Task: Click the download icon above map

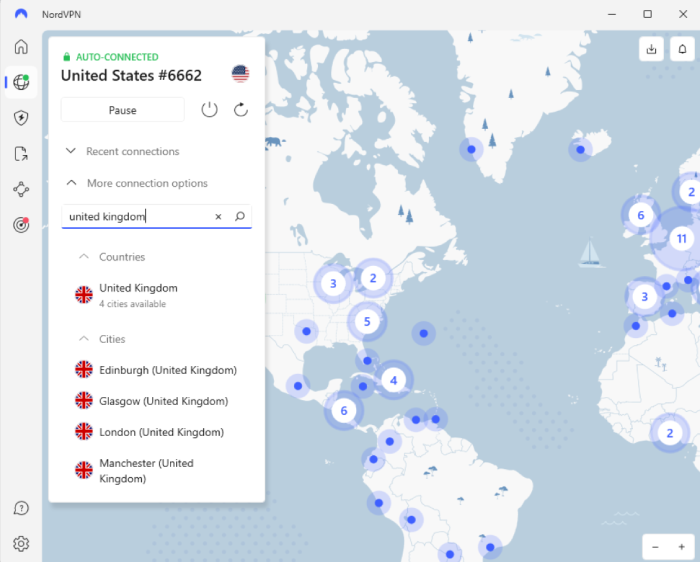Action: [x=651, y=49]
